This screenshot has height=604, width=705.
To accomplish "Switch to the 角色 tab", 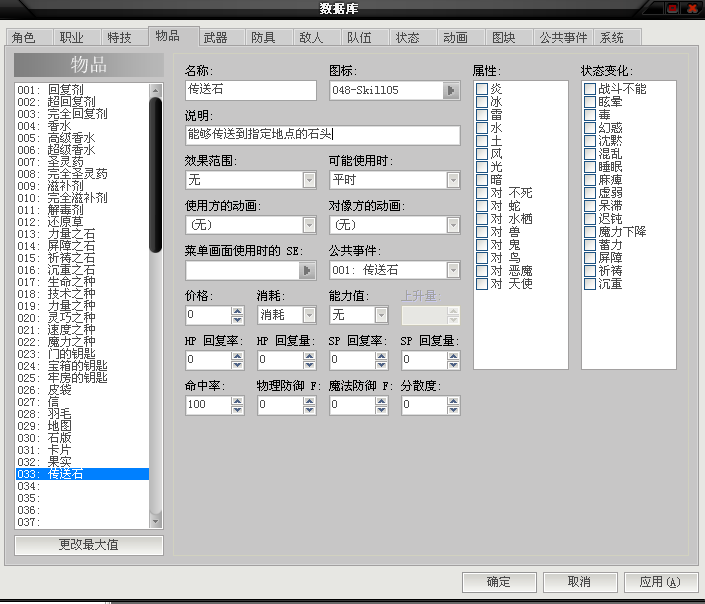I will 29,37.
